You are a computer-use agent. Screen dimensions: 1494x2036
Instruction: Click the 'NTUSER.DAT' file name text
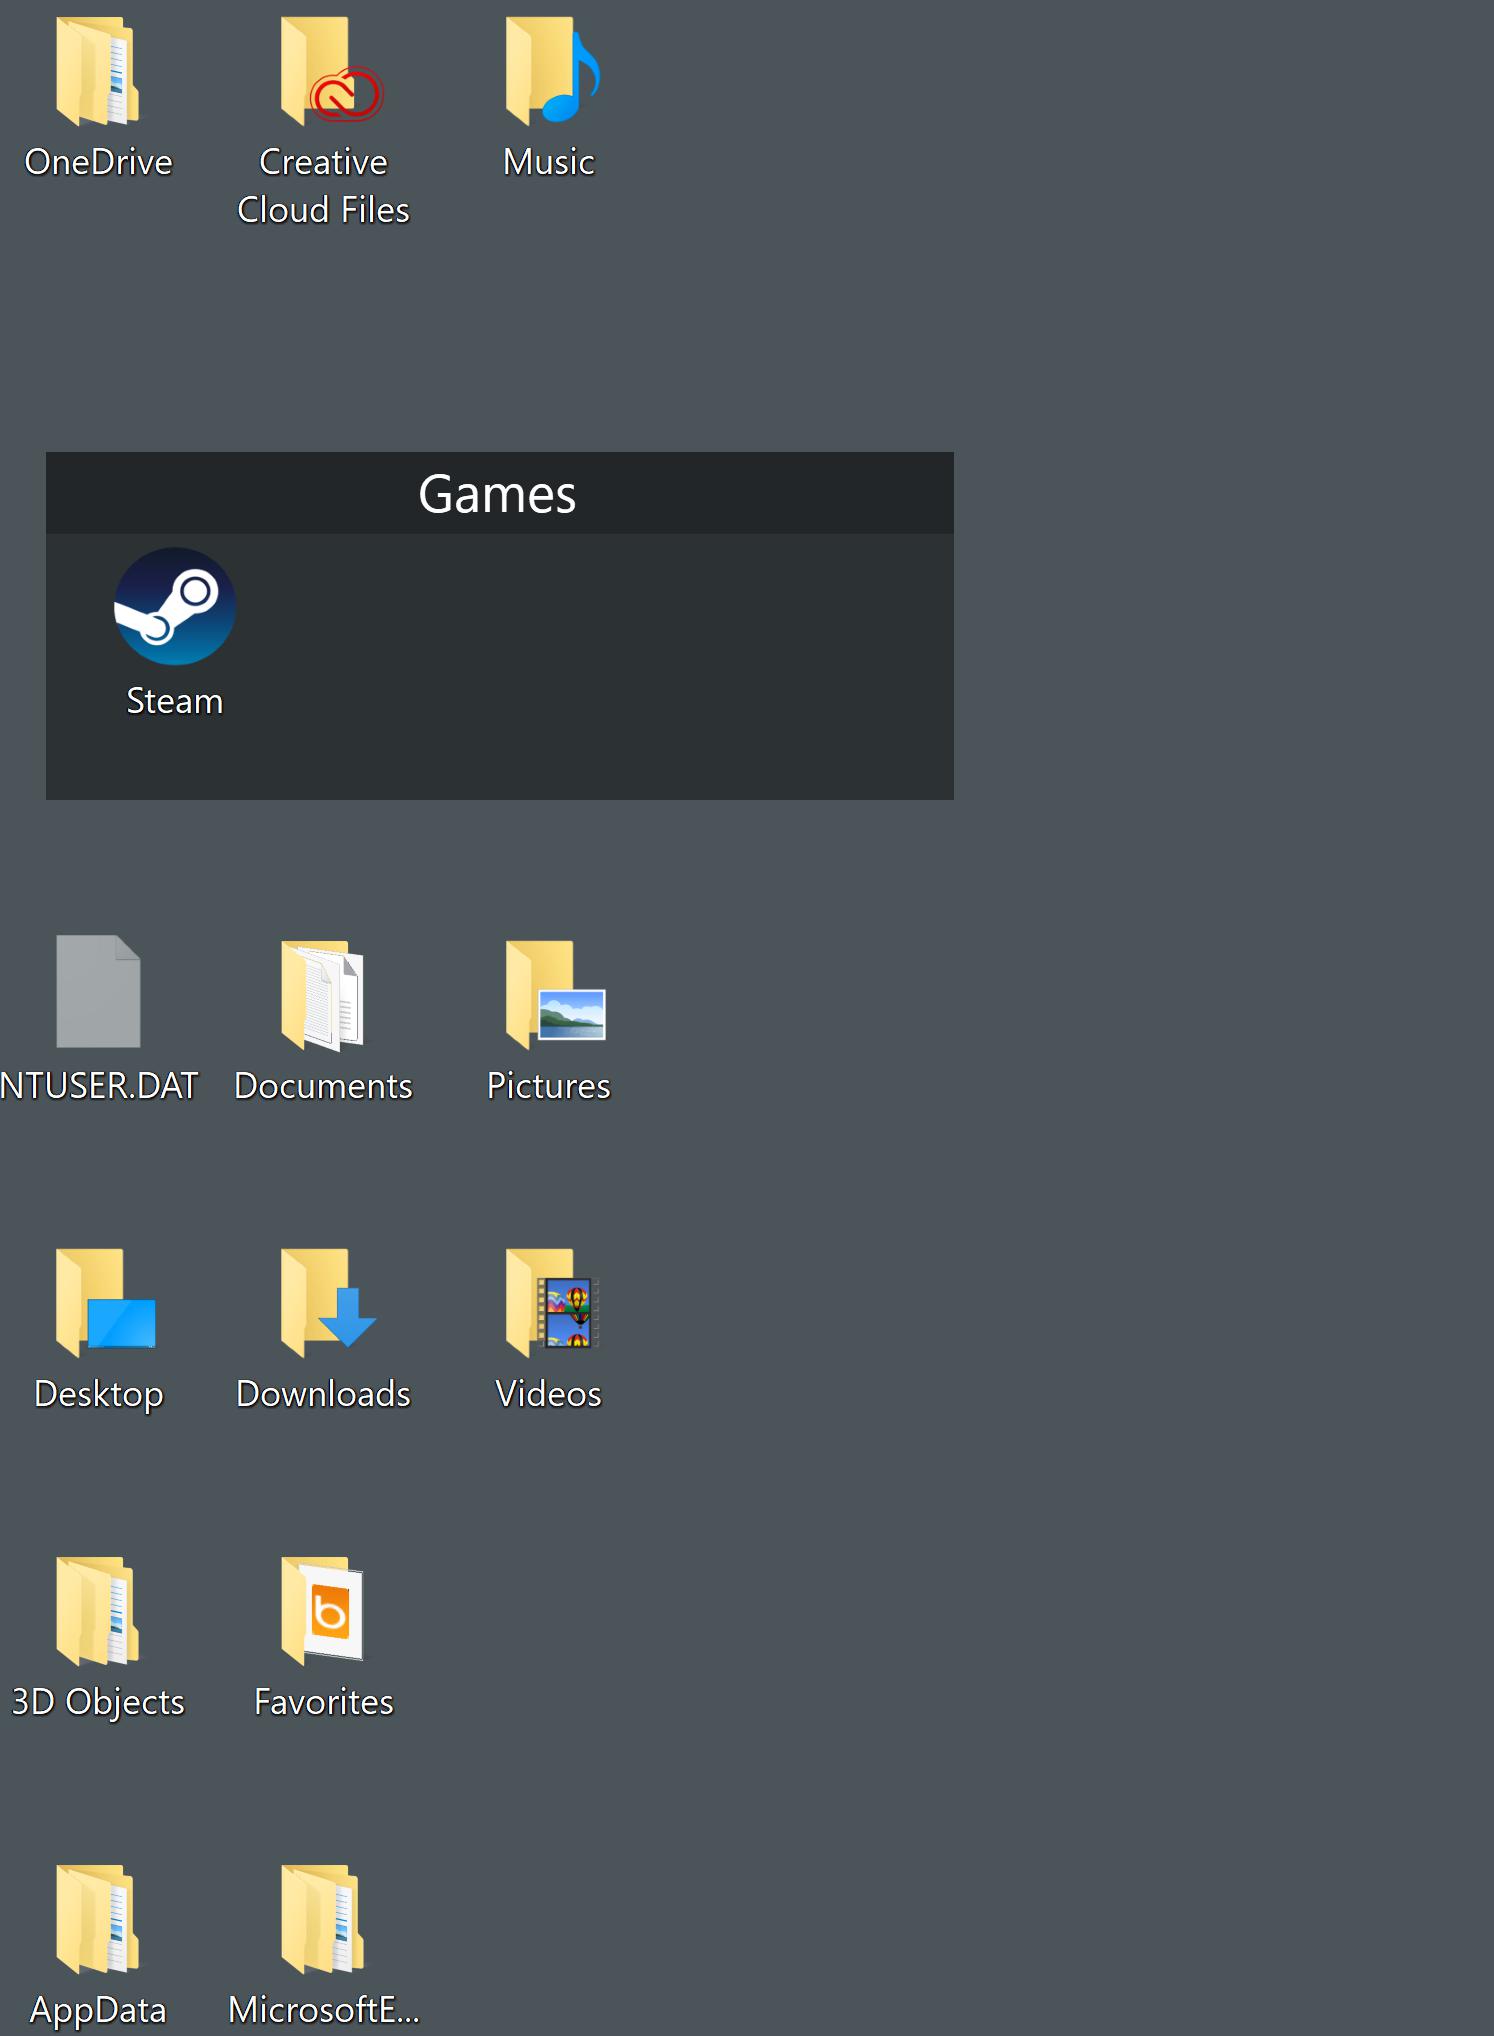[x=98, y=1086]
